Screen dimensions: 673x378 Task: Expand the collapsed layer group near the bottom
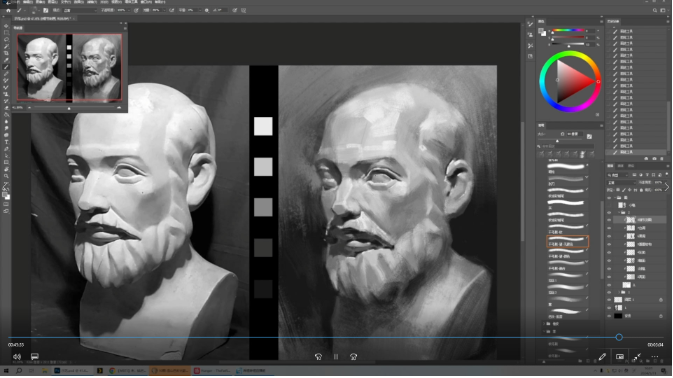click(x=618, y=293)
